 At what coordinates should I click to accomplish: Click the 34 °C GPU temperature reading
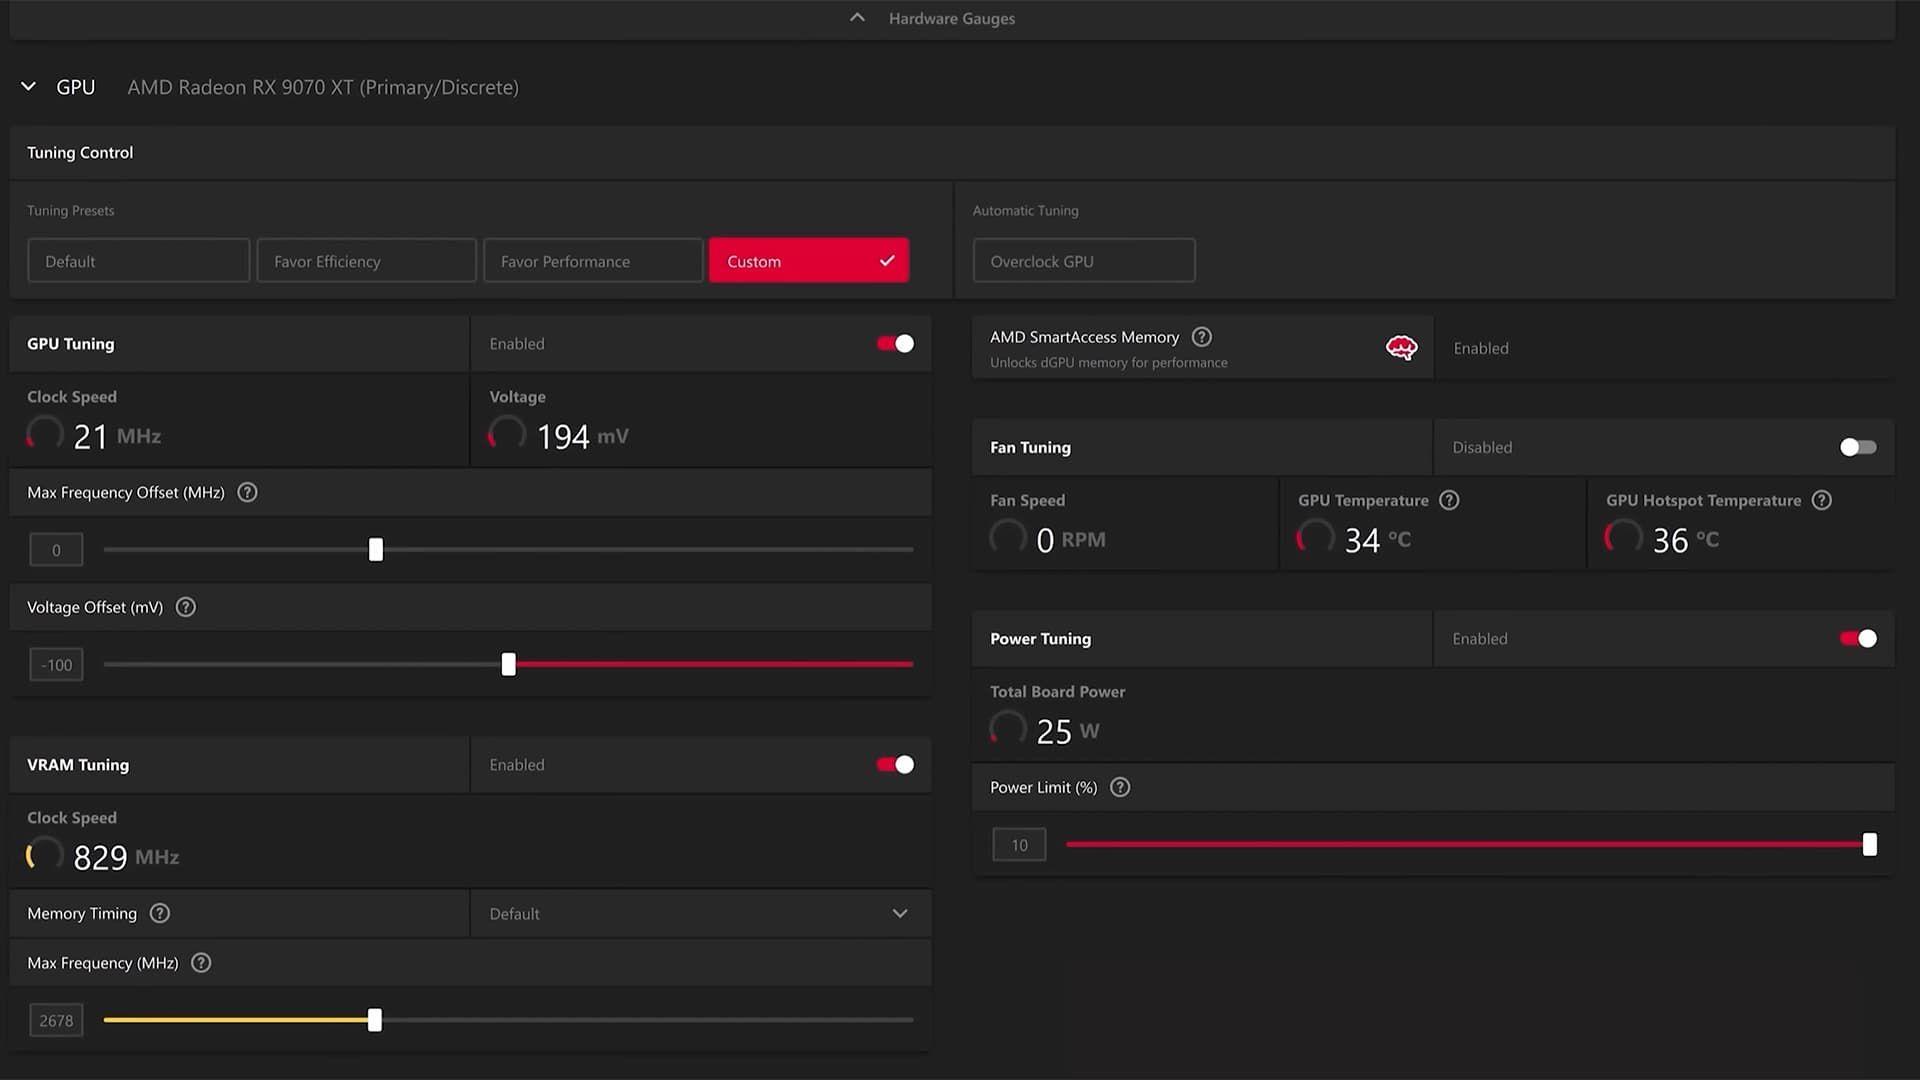(1378, 540)
